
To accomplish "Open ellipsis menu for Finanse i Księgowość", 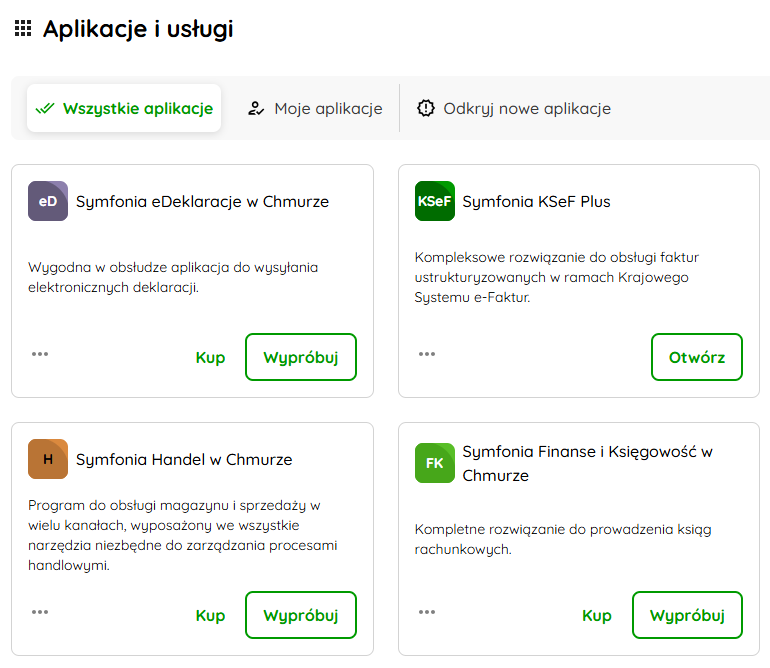I will (427, 612).
